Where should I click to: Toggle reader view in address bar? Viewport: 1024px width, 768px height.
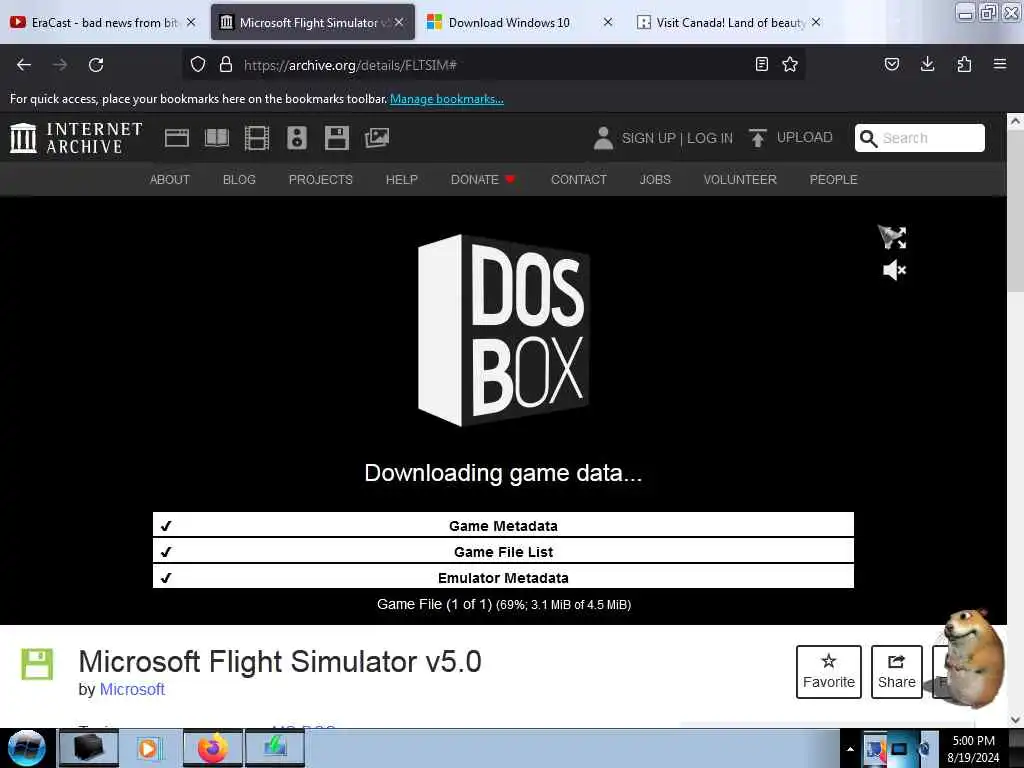click(x=761, y=64)
